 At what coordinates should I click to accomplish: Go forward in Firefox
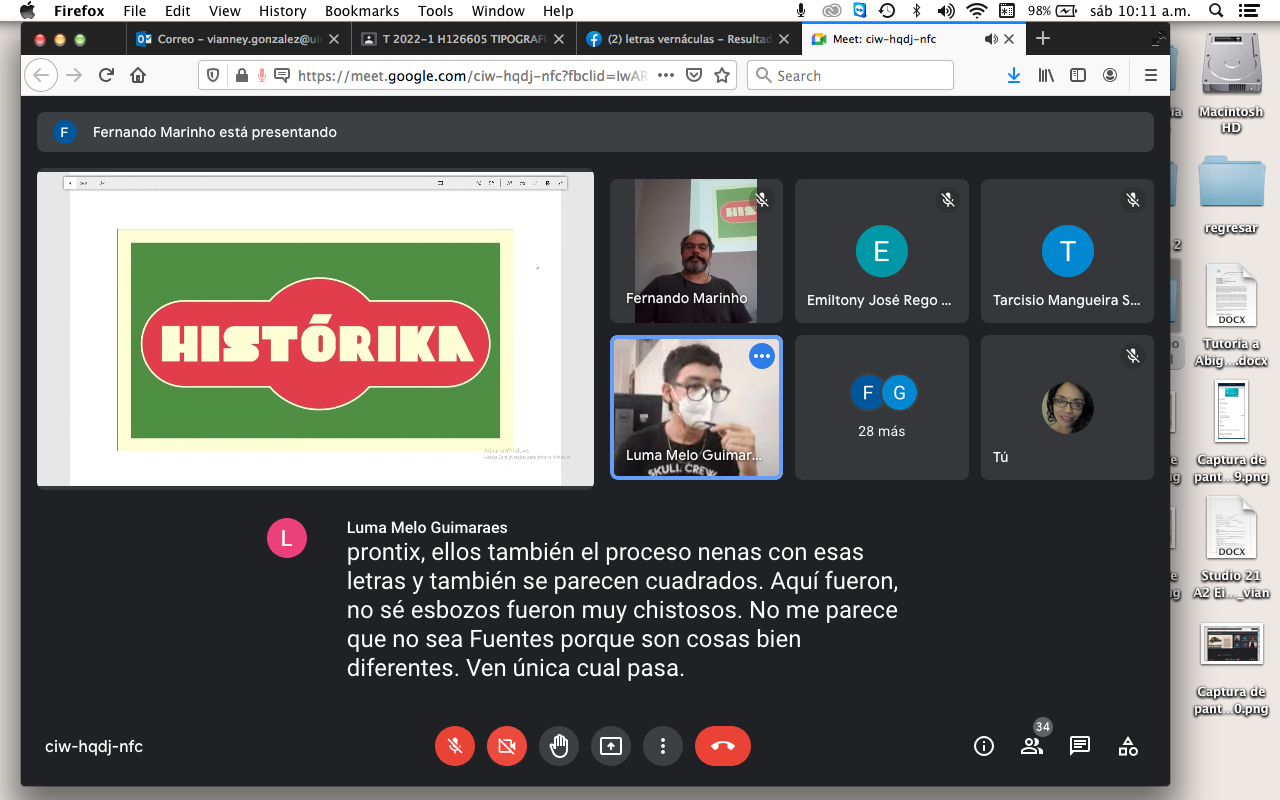pos(74,75)
